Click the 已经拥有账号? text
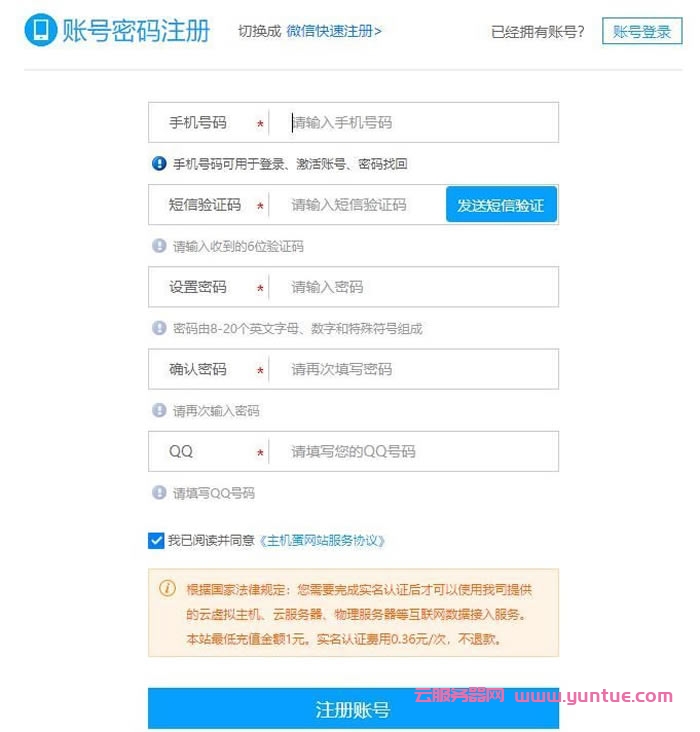The image size is (700, 732). coord(538,32)
